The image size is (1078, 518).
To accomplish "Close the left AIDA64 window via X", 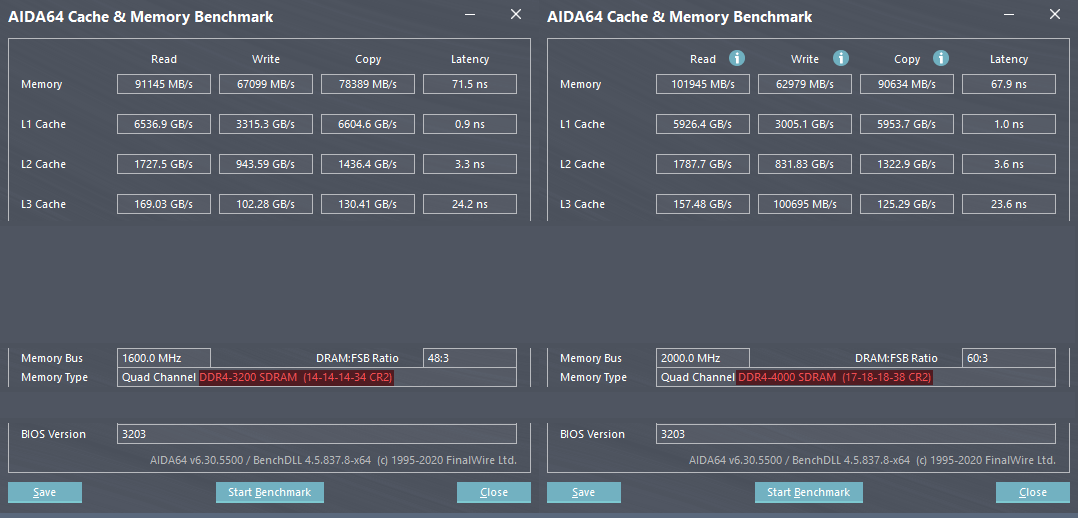I will [x=516, y=14].
